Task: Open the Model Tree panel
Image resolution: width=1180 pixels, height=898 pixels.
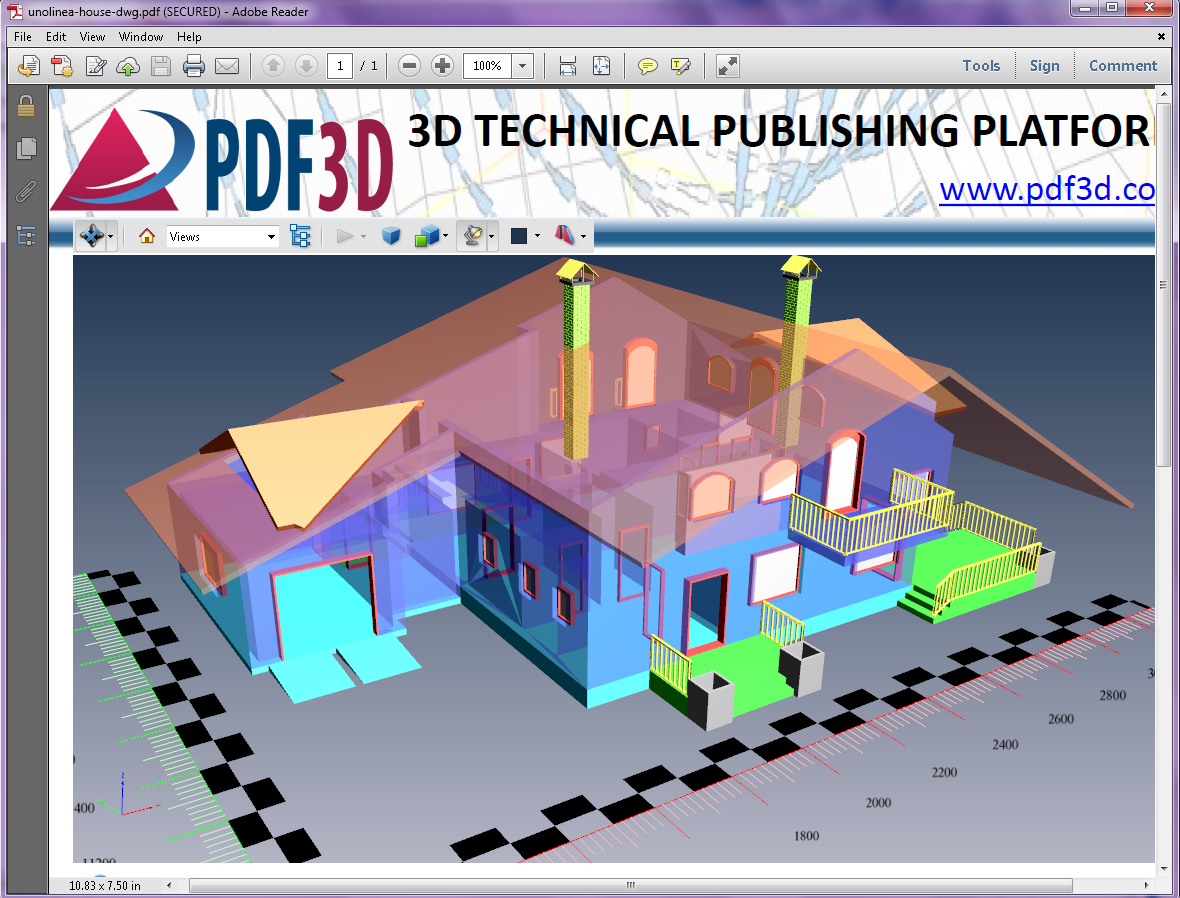Action: (301, 236)
